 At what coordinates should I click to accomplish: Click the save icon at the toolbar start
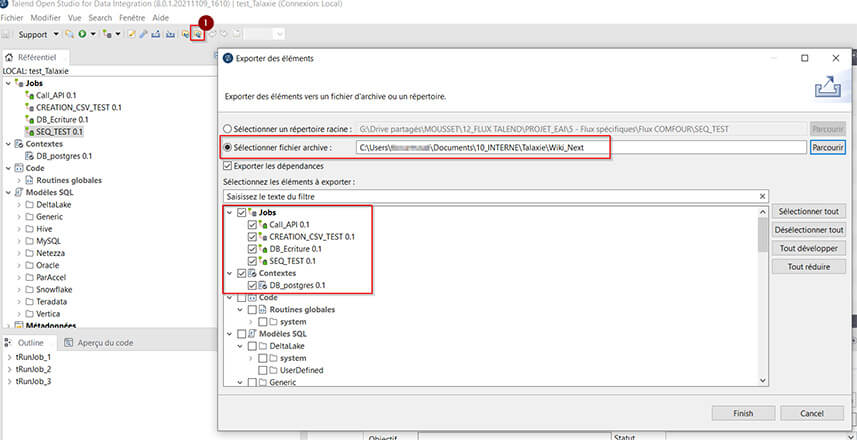(5, 34)
